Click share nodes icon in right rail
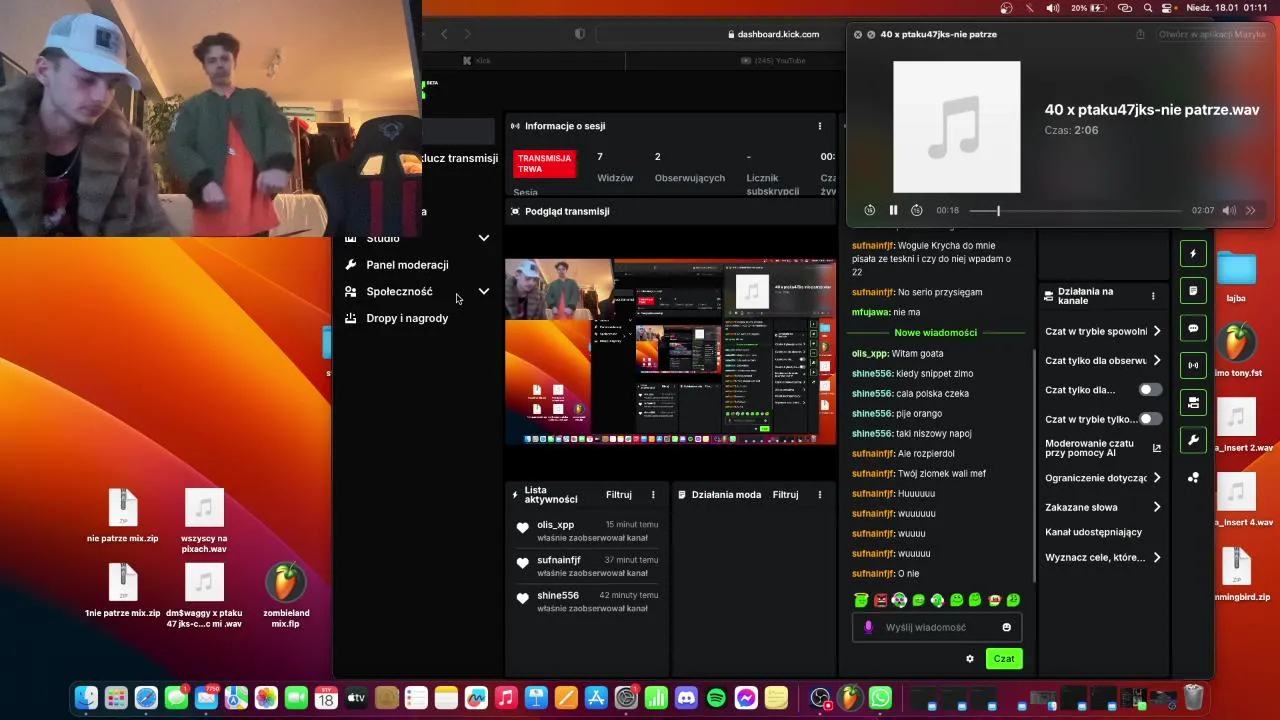This screenshot has width=1280, height=720. (x=1193, y=478)
